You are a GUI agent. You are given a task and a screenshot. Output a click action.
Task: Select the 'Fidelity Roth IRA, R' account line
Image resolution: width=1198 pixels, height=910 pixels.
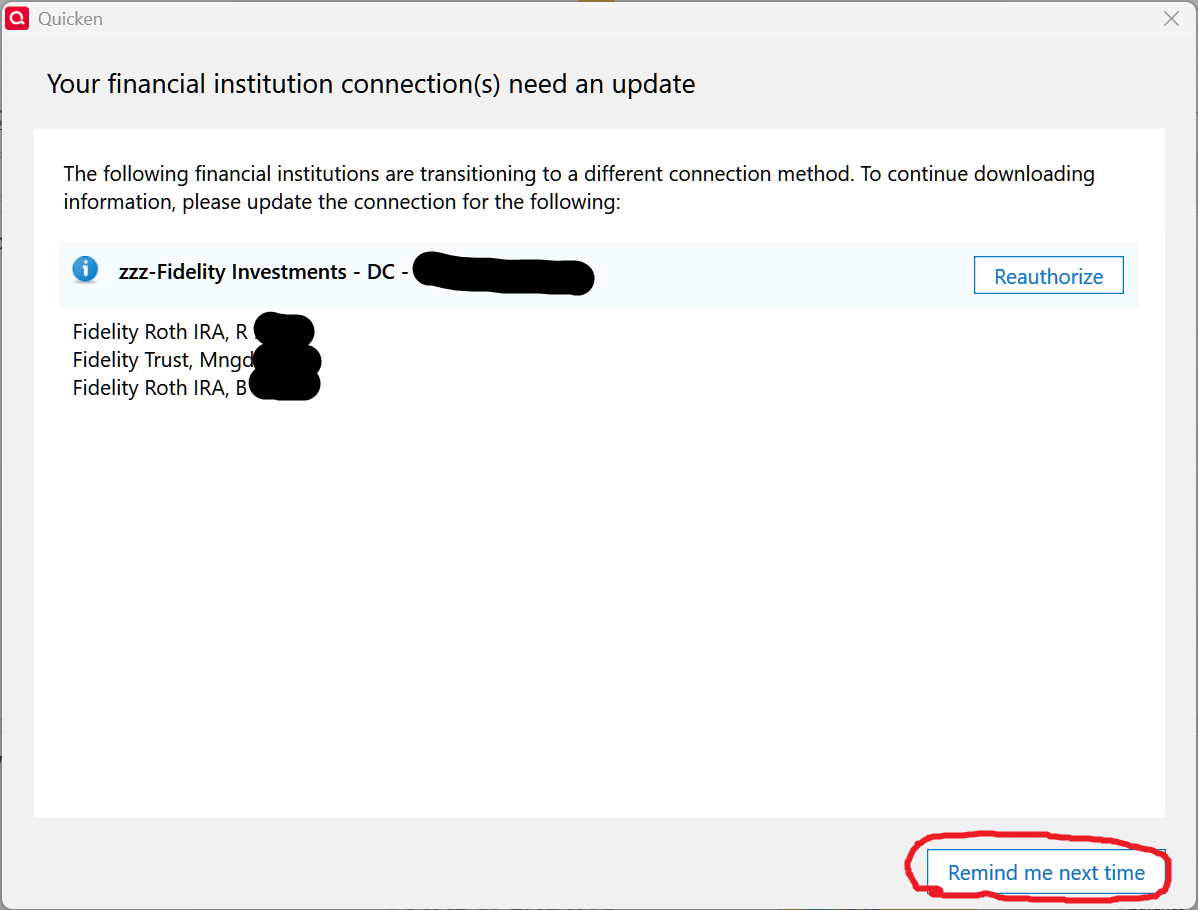160,332
